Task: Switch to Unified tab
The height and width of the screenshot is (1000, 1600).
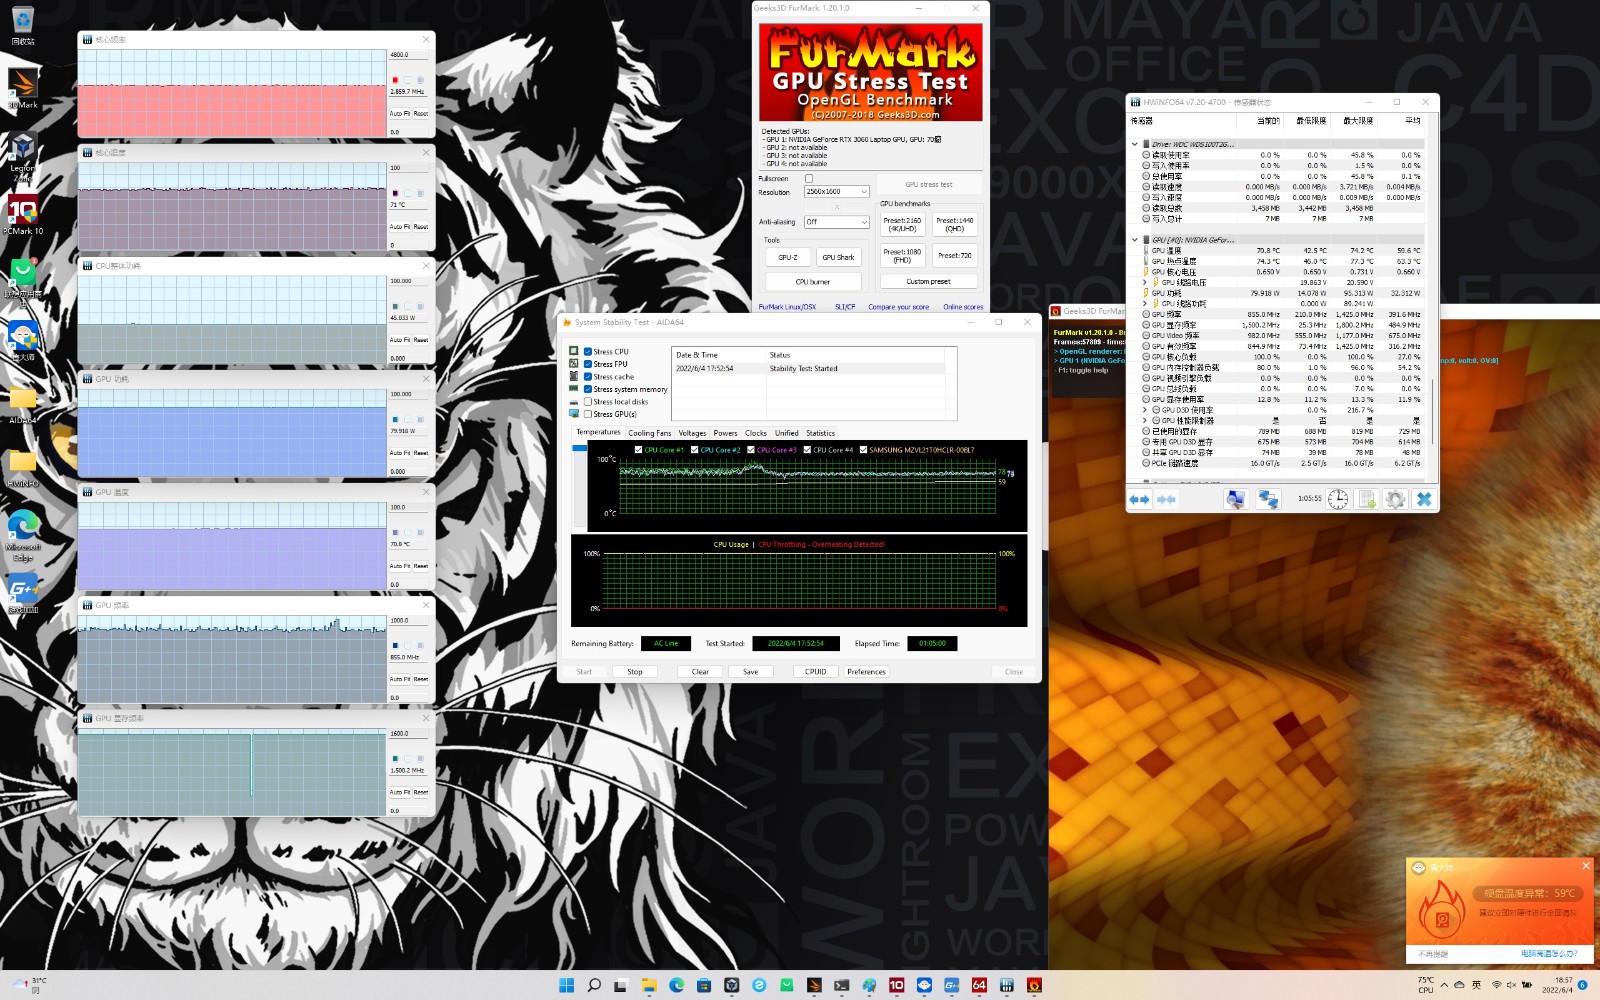Action: (787, 433)
